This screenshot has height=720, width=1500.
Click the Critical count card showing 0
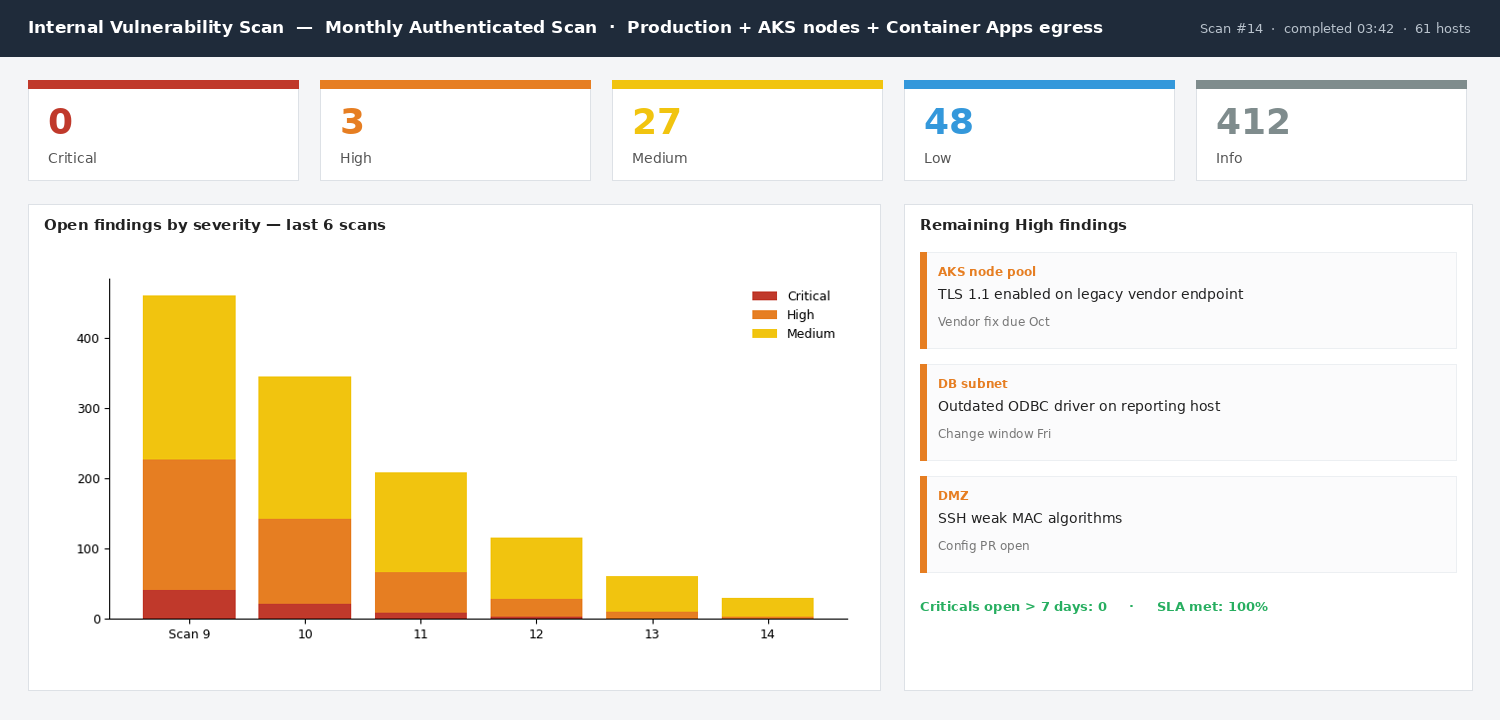click(x=163, y=130)
